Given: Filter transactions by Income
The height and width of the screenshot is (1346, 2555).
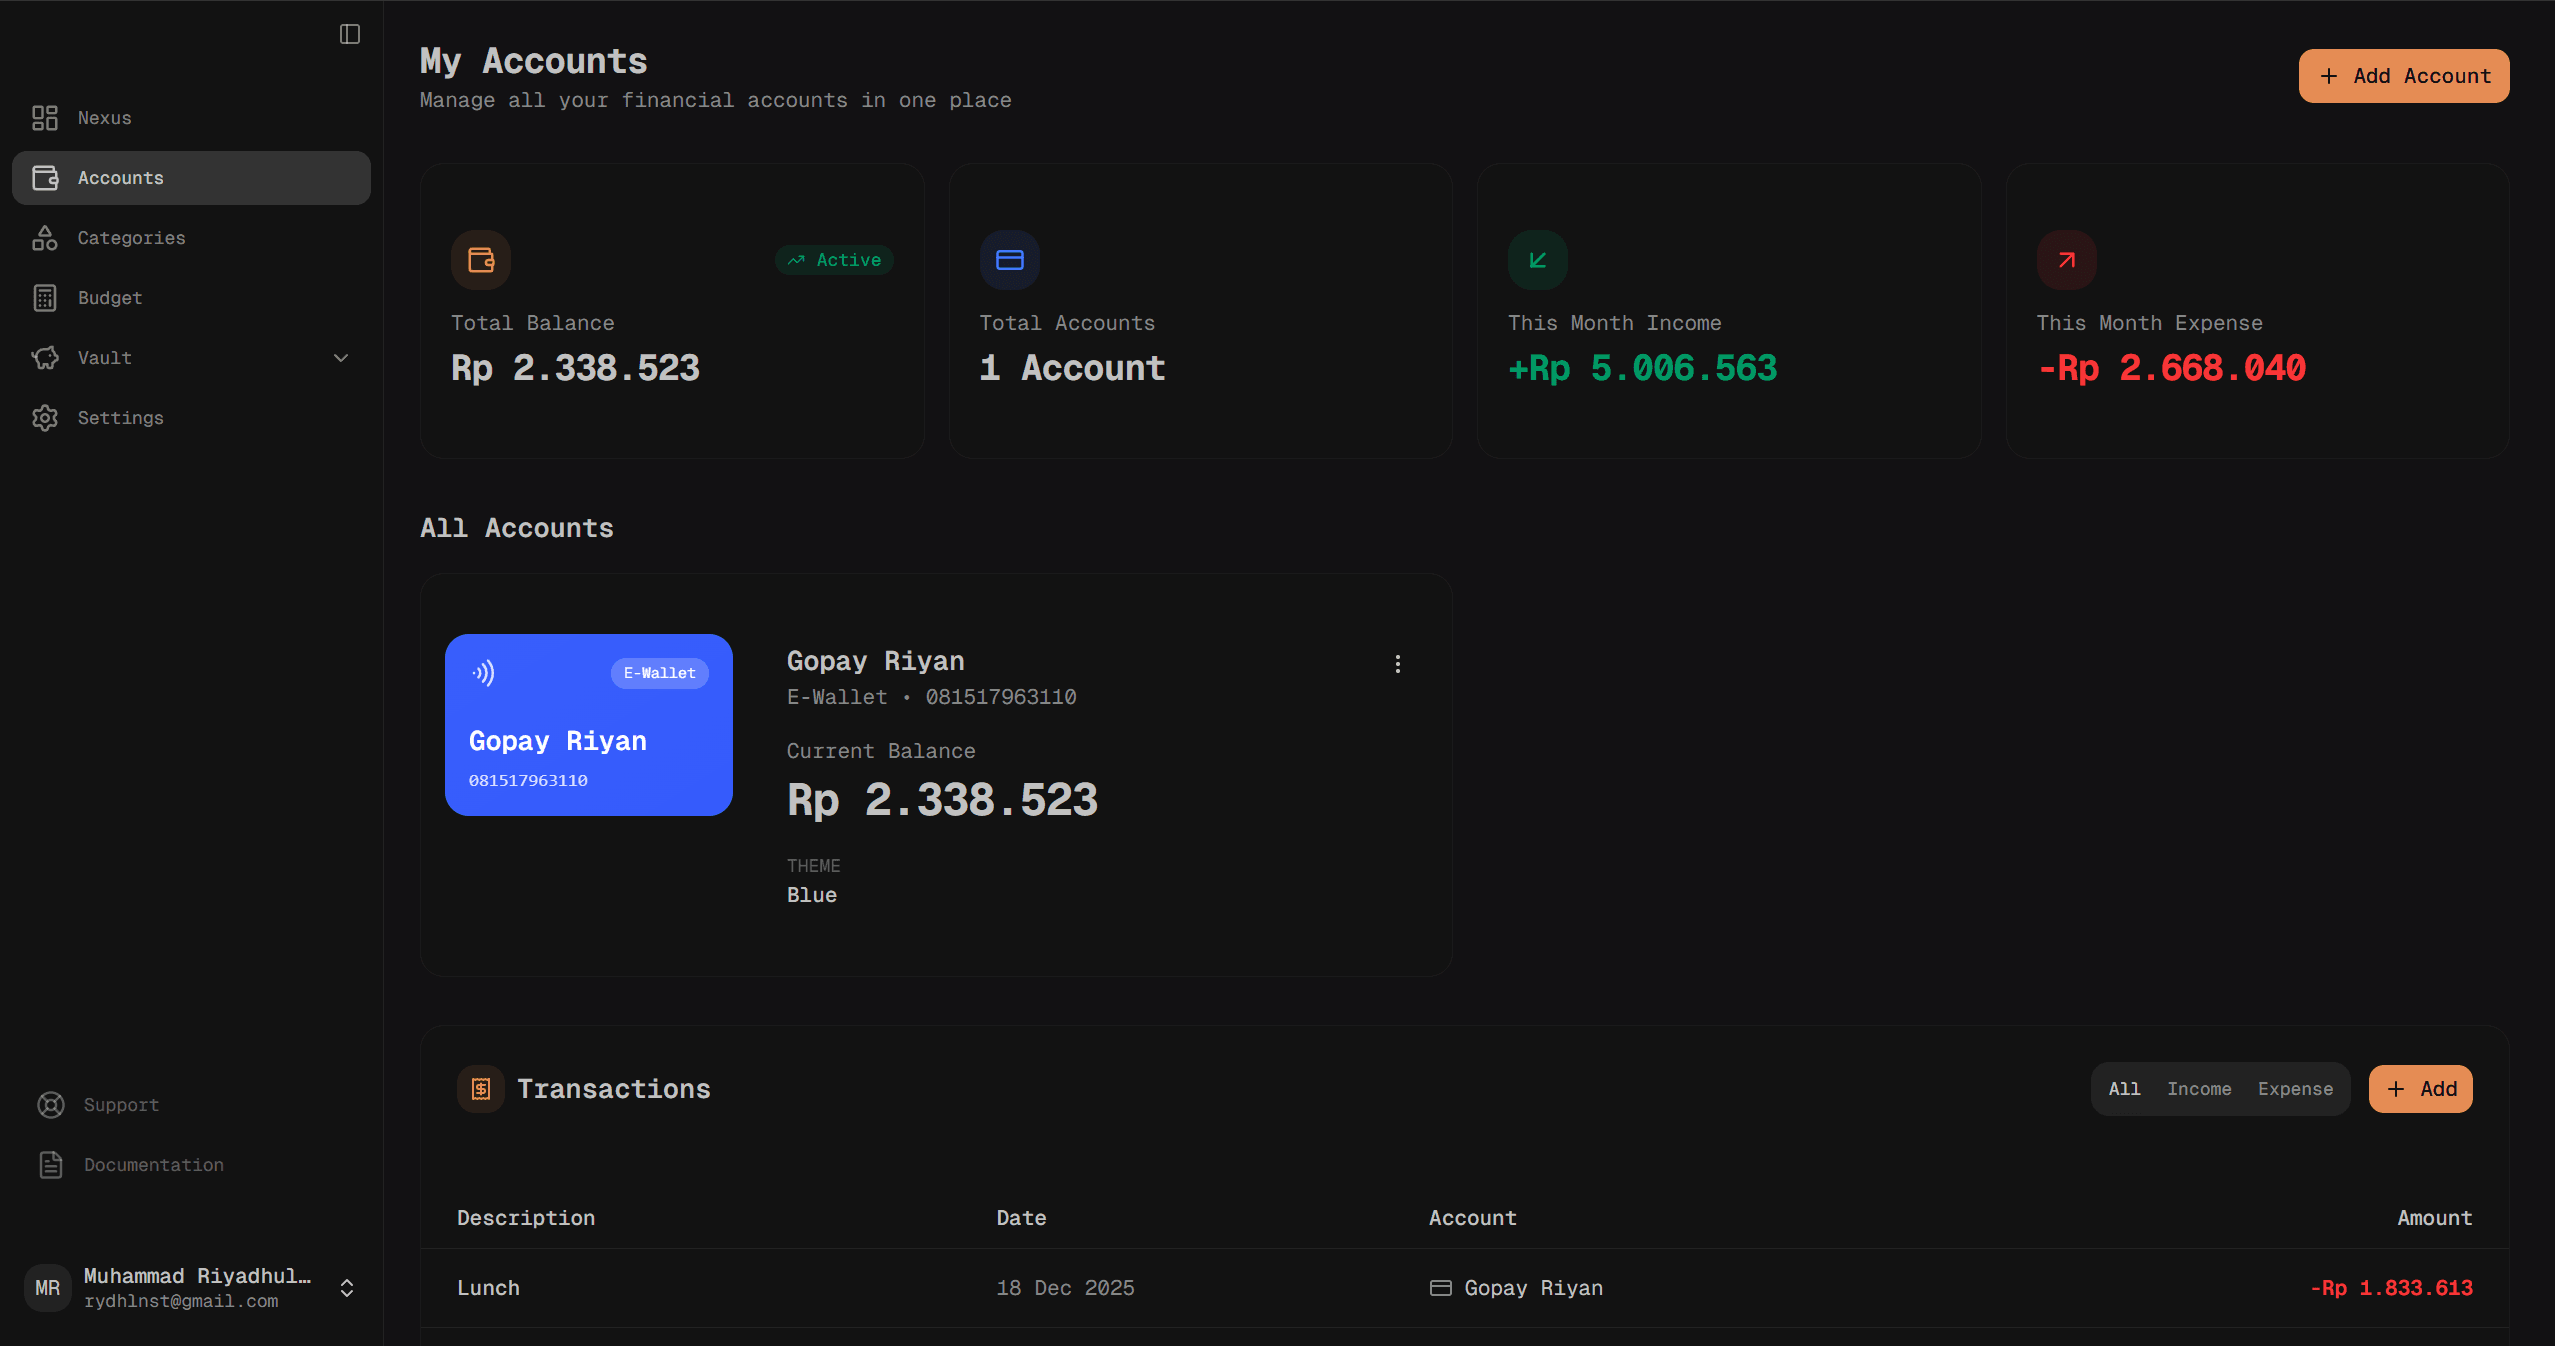Looking at the screenshot, I should point(2199,1089).
